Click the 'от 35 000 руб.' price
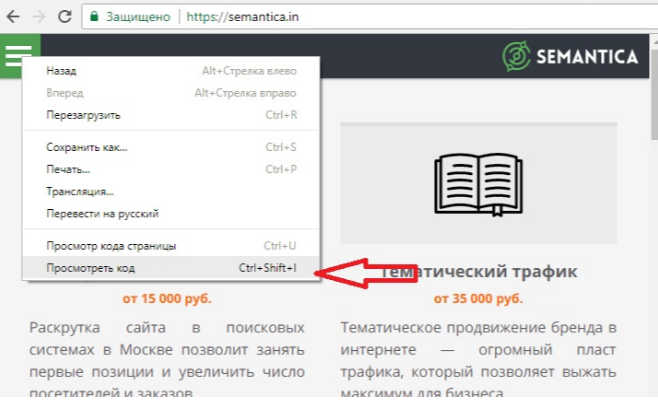 click(x=478, y=298)
